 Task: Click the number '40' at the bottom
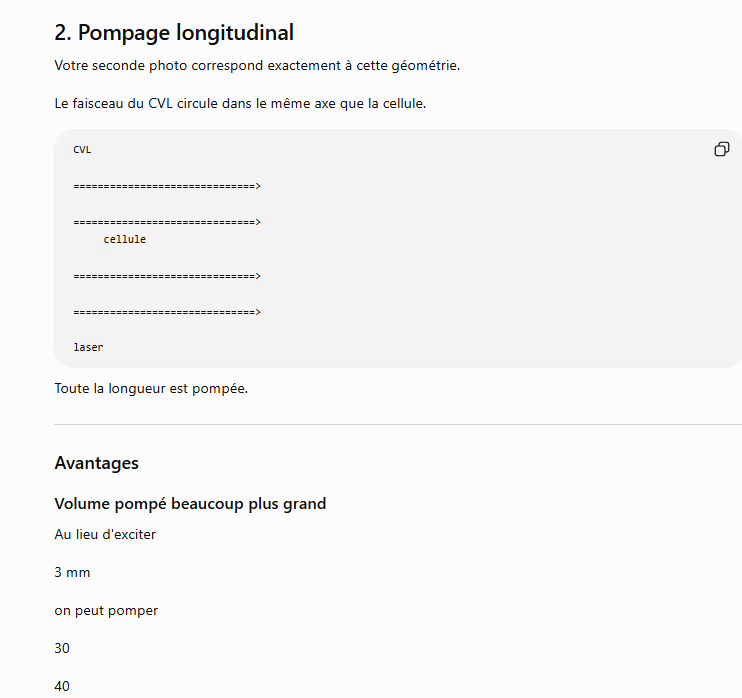pyautogui.click(x=62, y=686)
